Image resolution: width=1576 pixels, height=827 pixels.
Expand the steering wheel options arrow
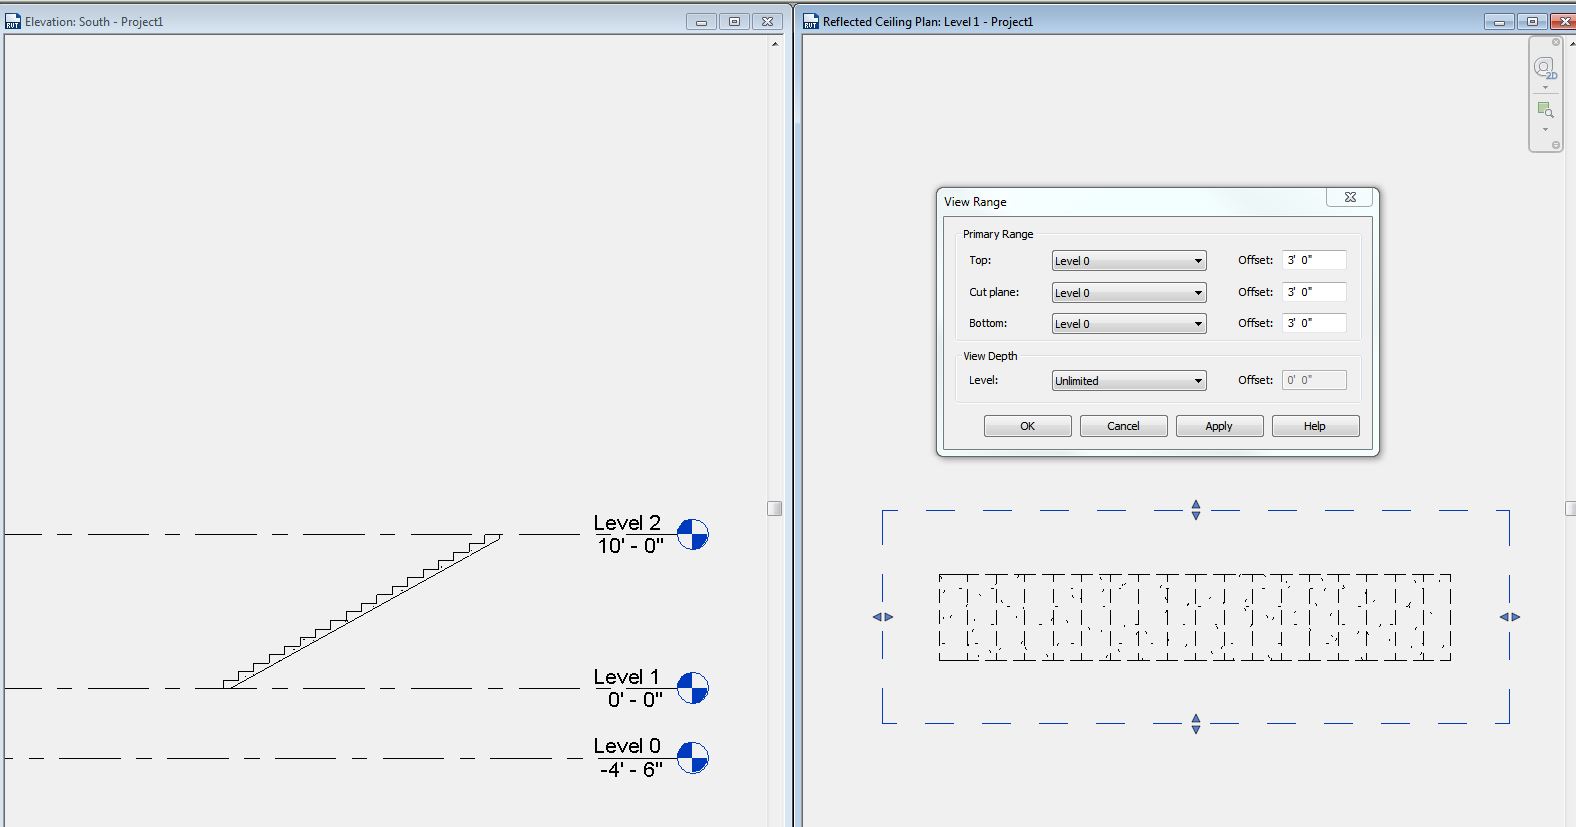pyautogui.click(x=1545, y=88)
